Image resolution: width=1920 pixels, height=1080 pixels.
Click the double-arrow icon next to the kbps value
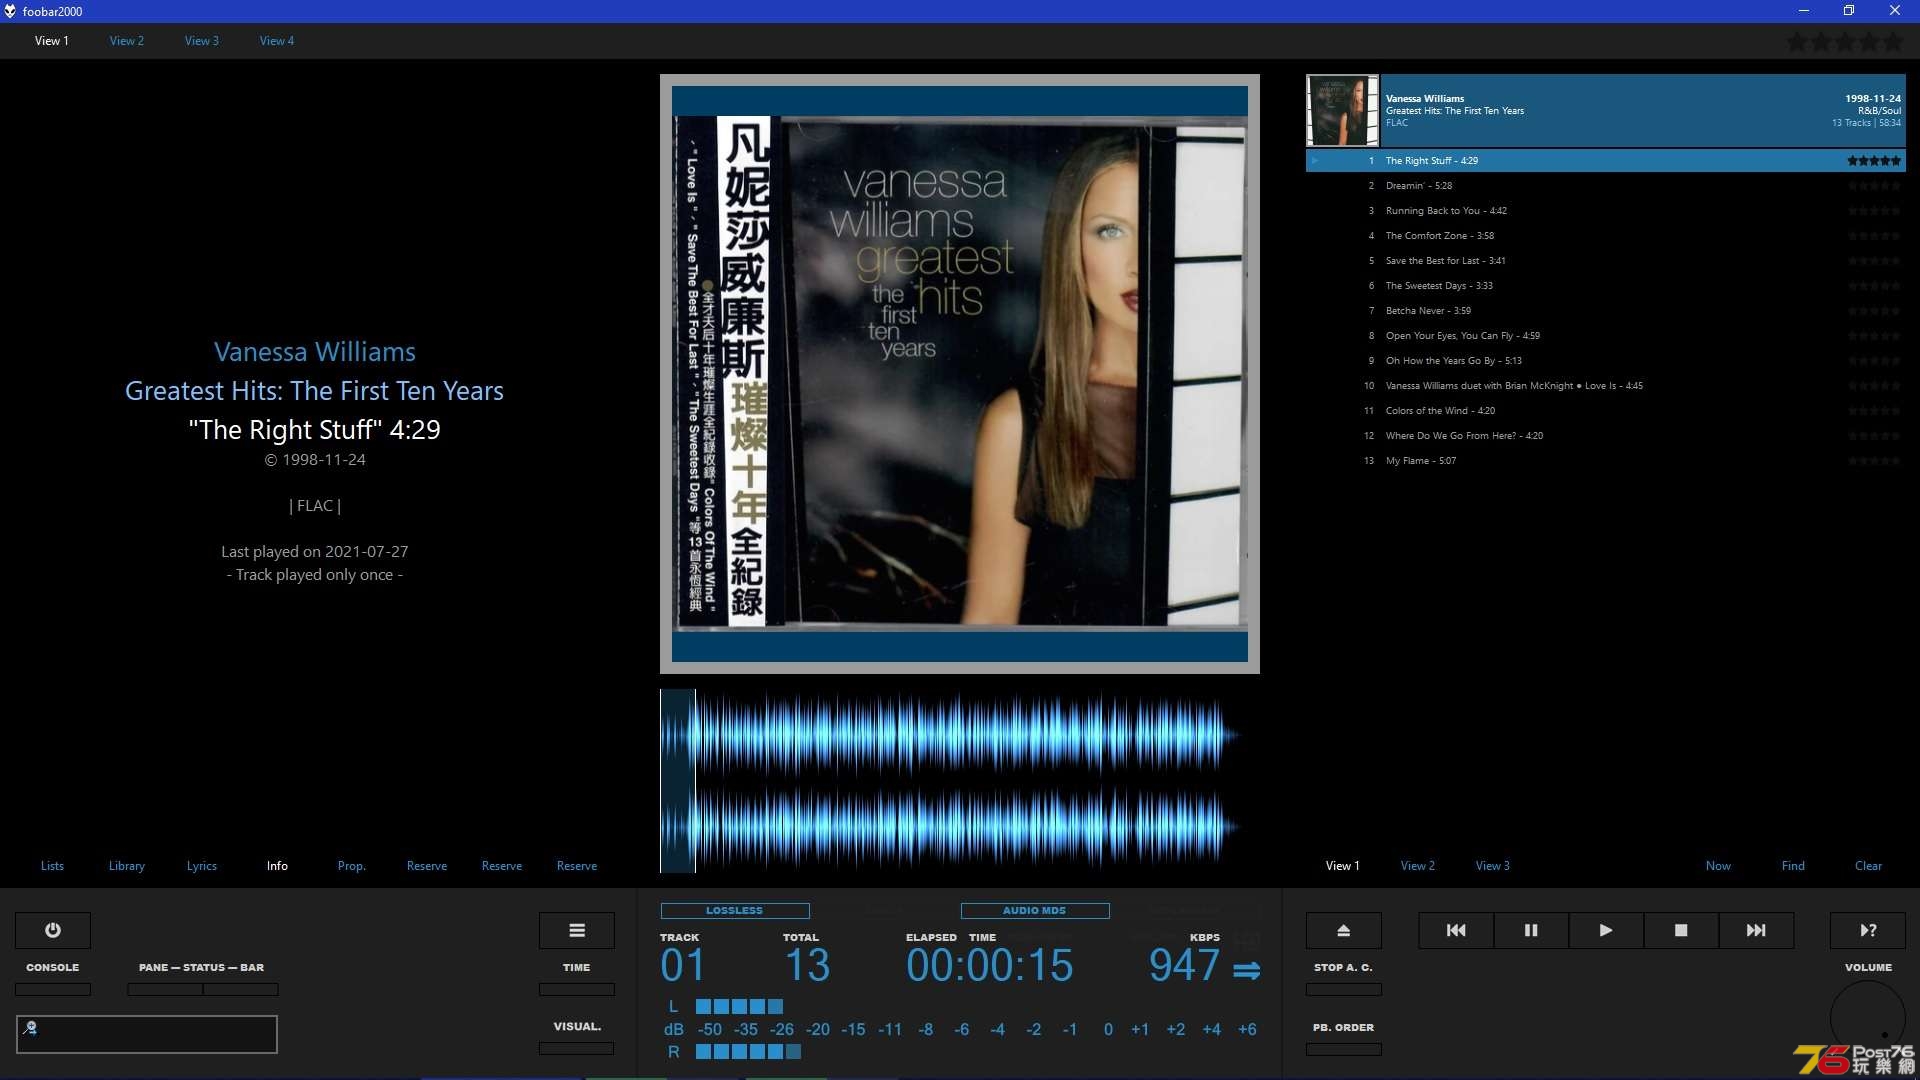coord(1246,970)
